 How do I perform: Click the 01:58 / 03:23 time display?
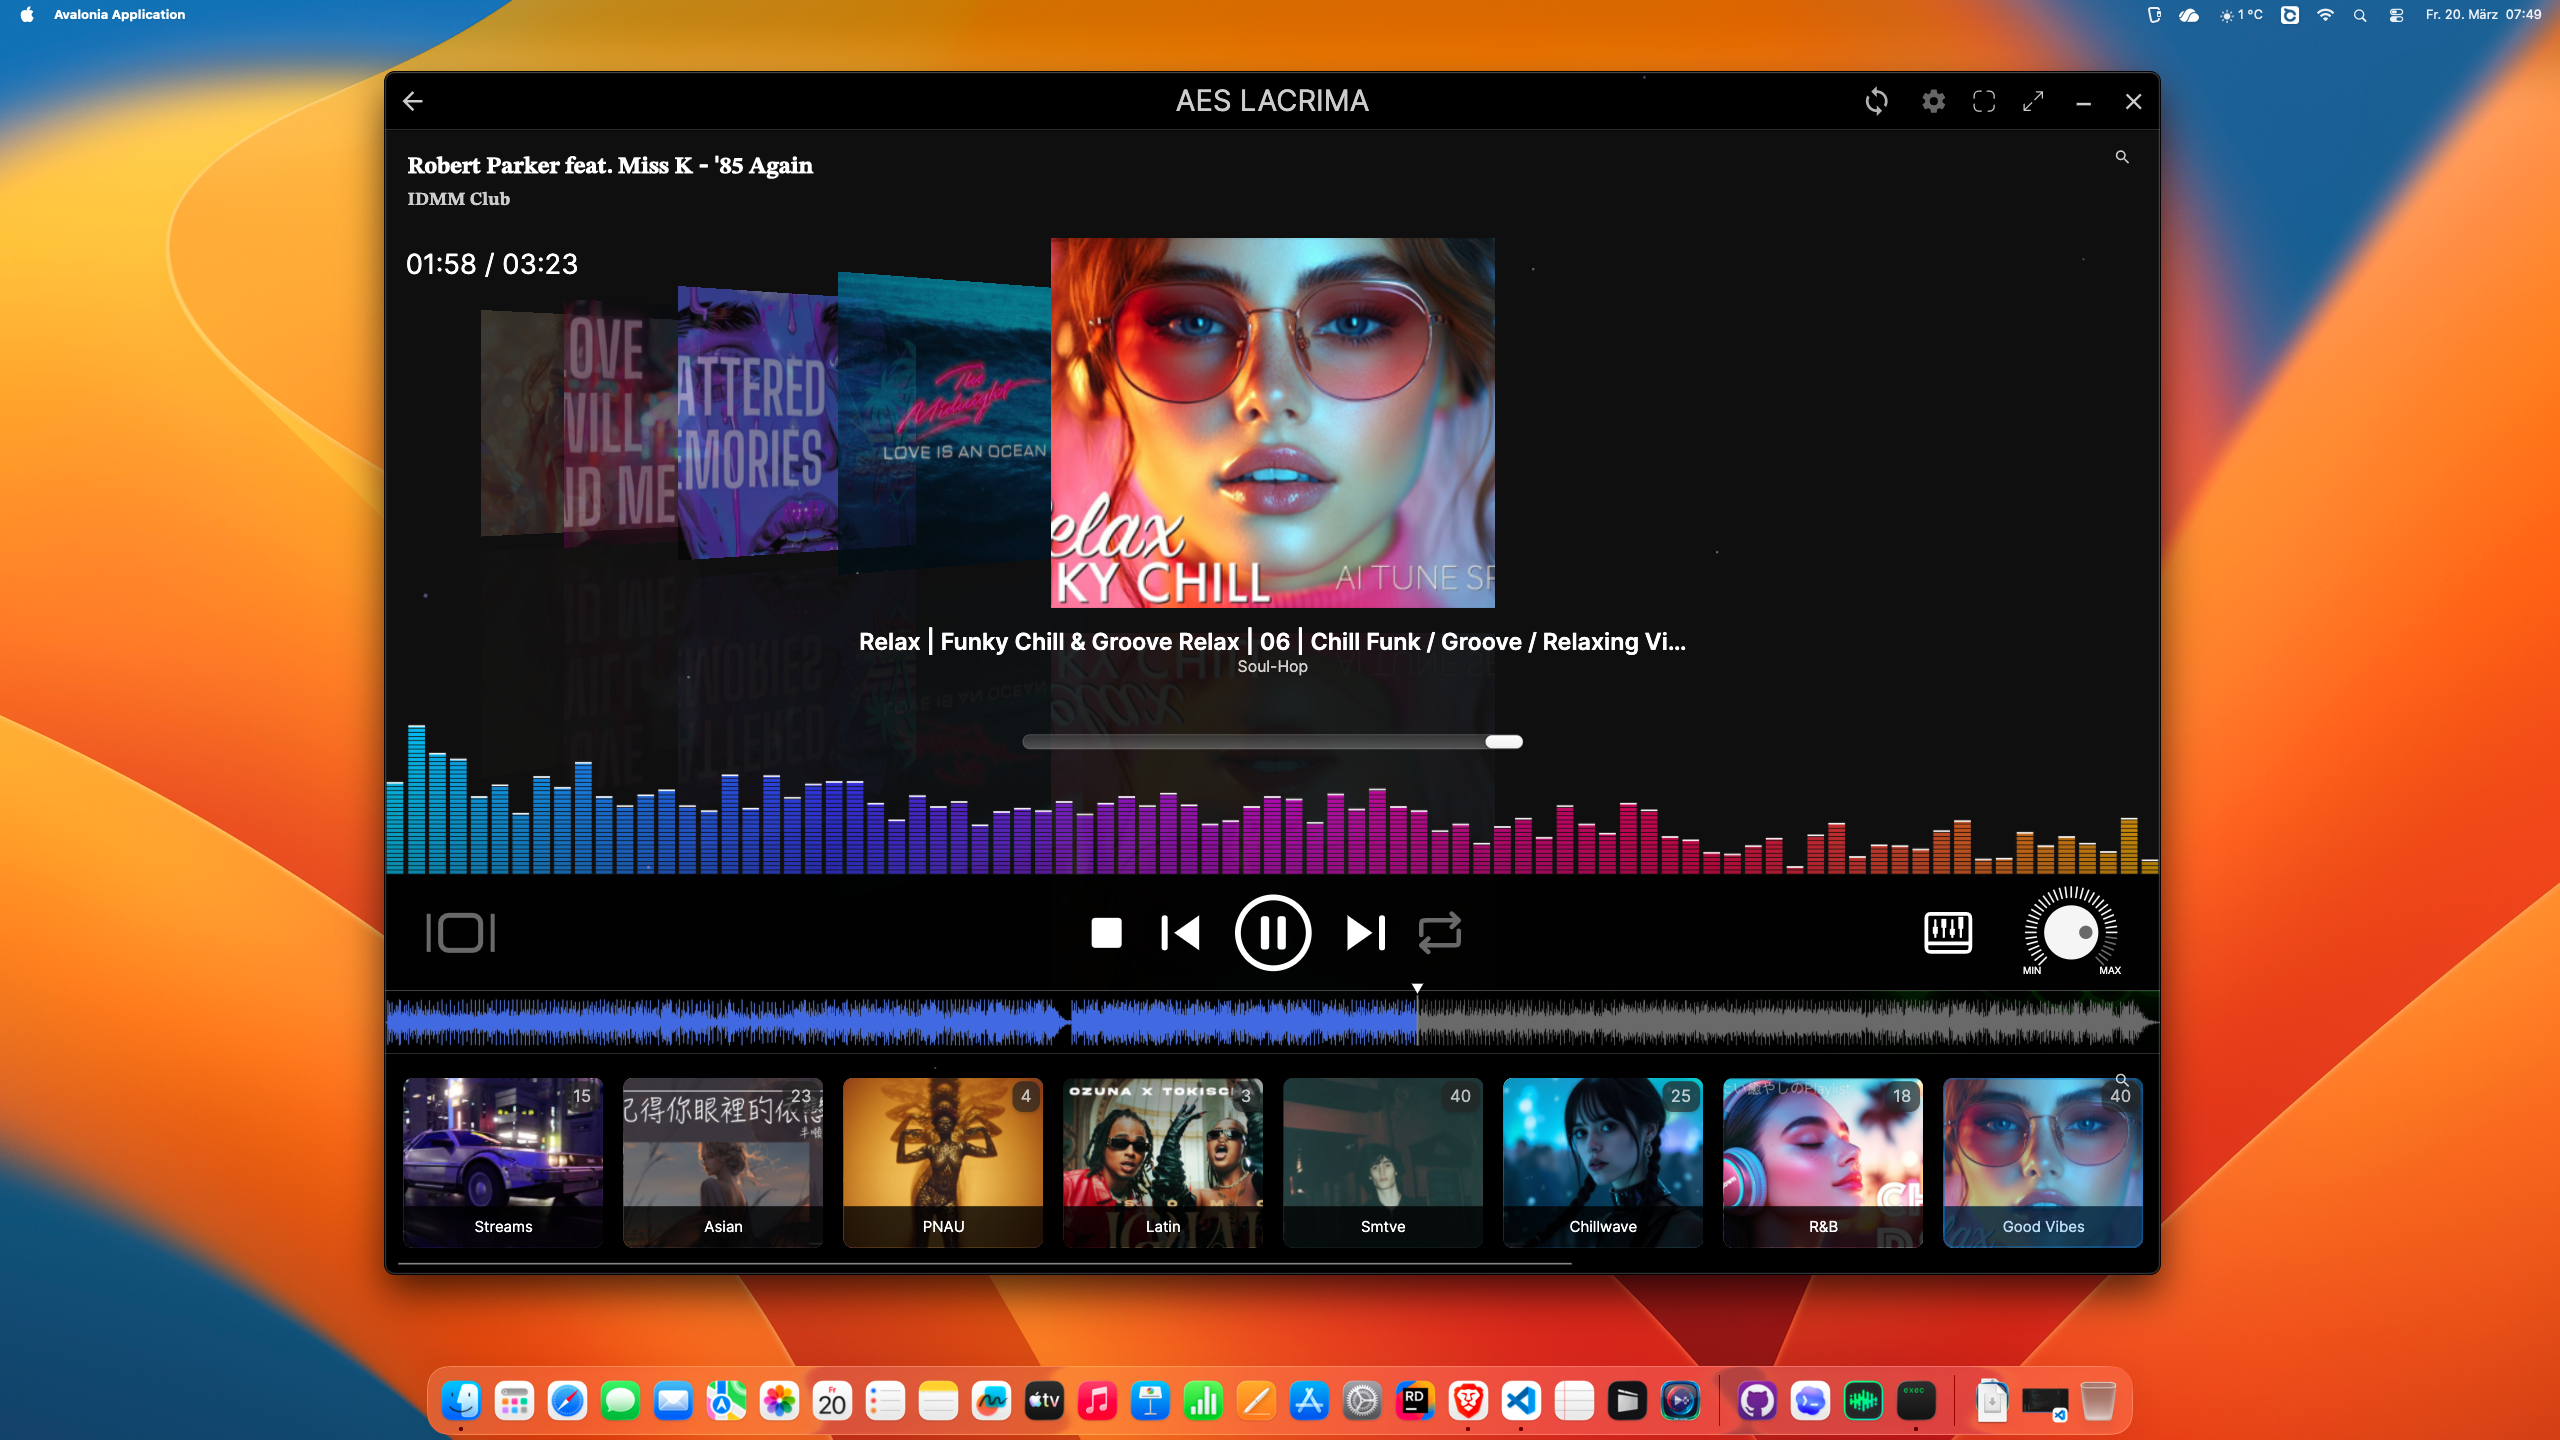(x=492, y=264)
